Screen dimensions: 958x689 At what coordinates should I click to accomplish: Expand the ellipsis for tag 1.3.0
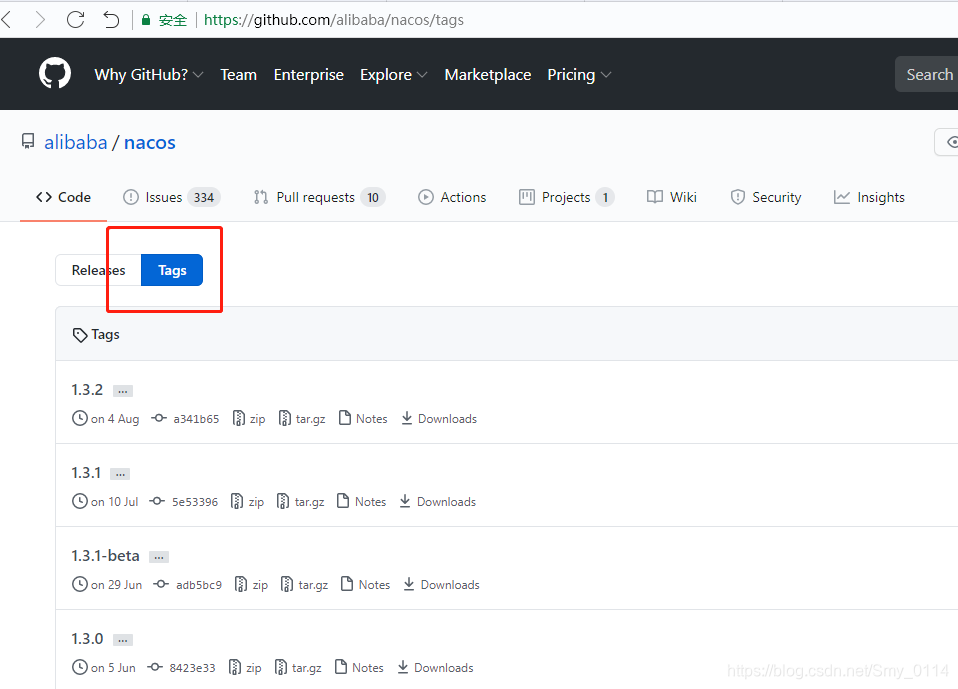point(123,640)
